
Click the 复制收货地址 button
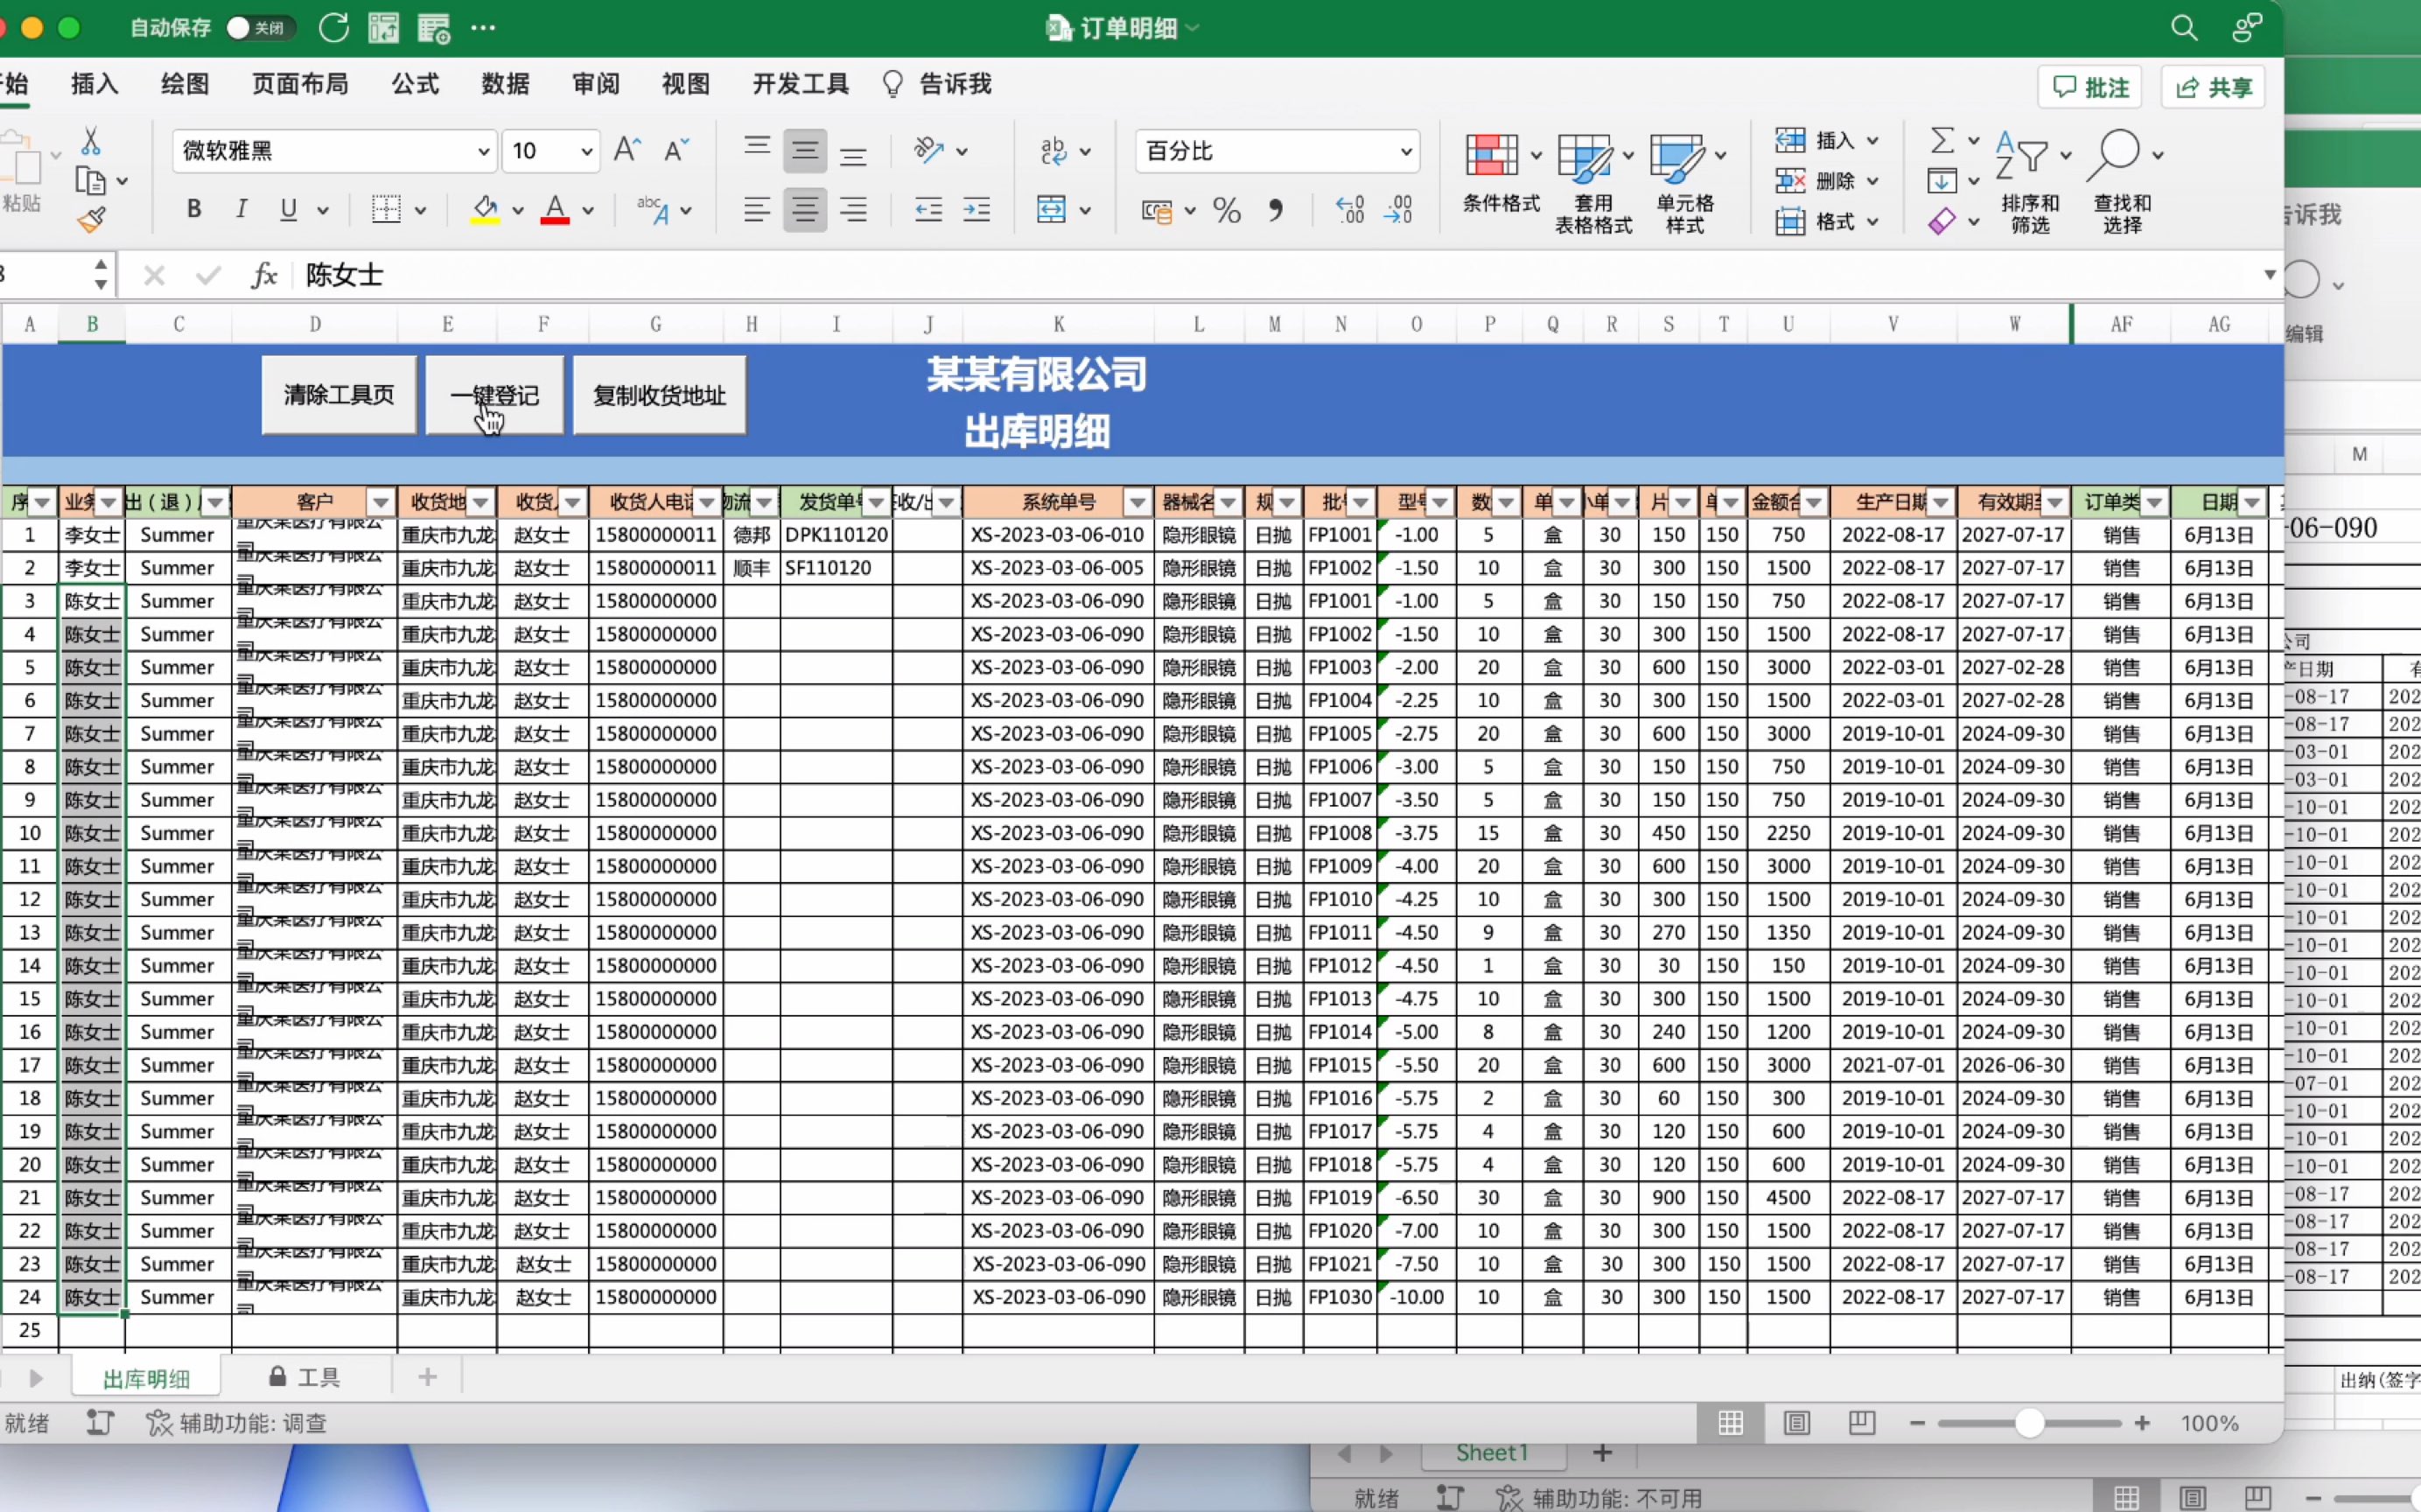tap(659, 395)
